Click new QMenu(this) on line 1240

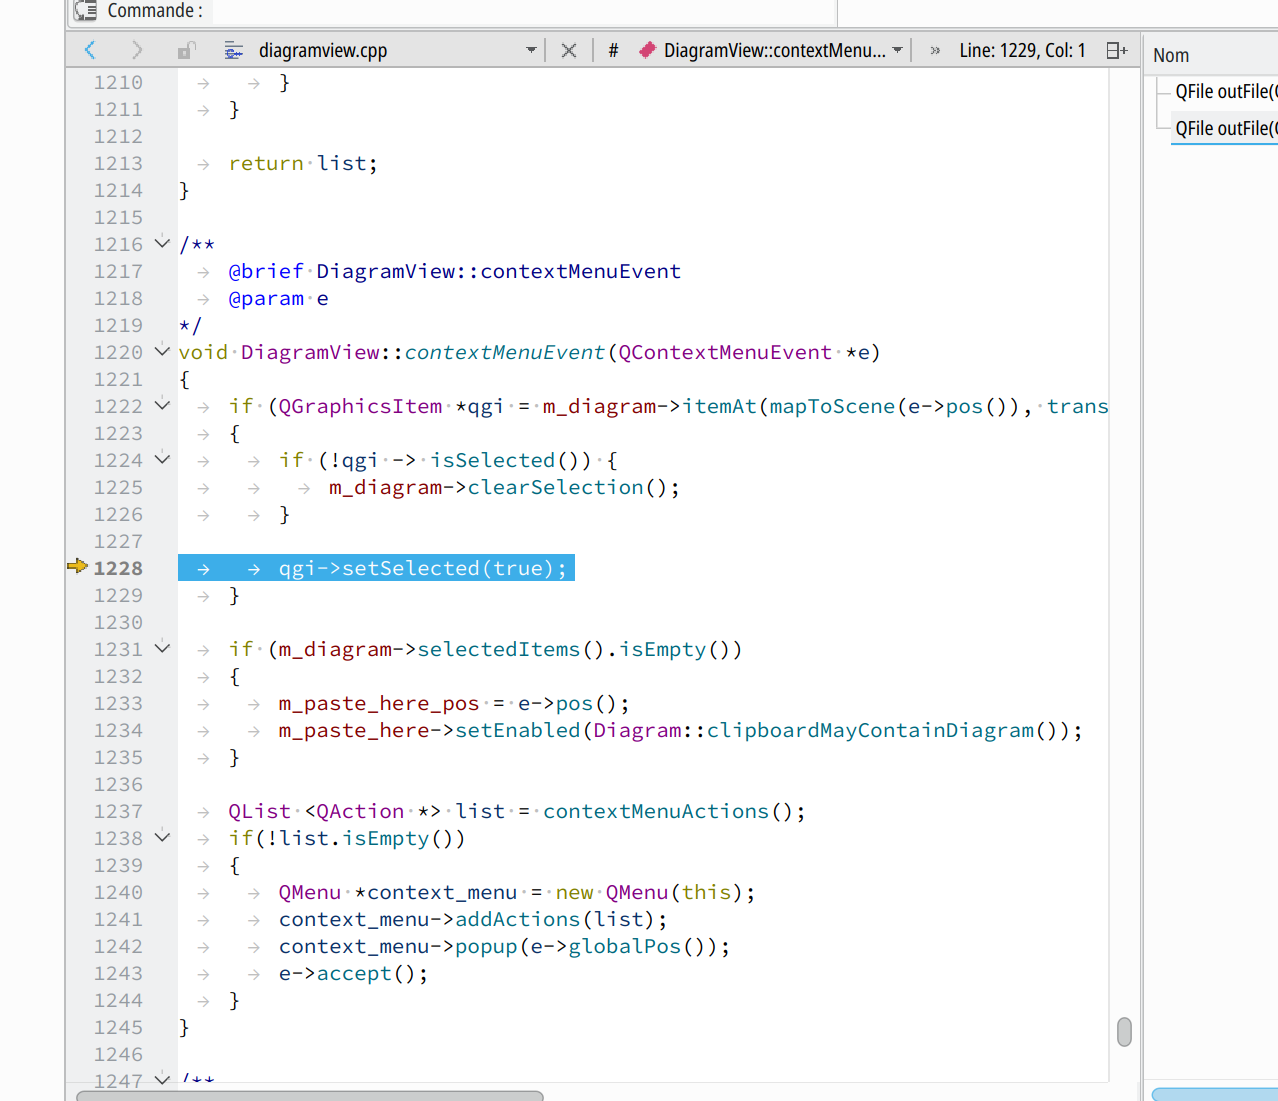click(x=649, y=892)
